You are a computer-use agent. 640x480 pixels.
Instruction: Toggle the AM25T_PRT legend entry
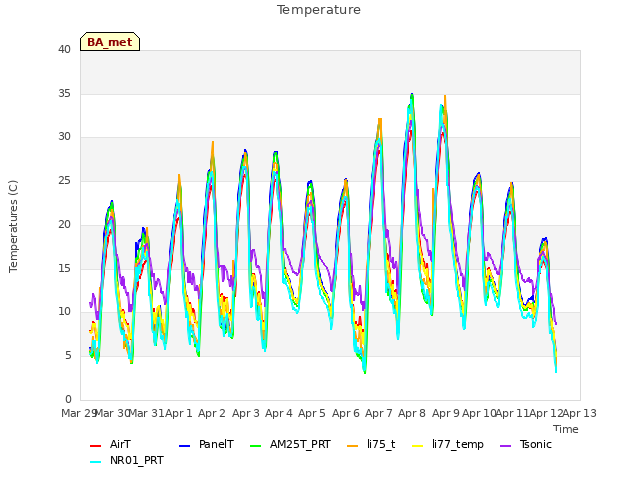pyautogui.click(x=290, y=444)
